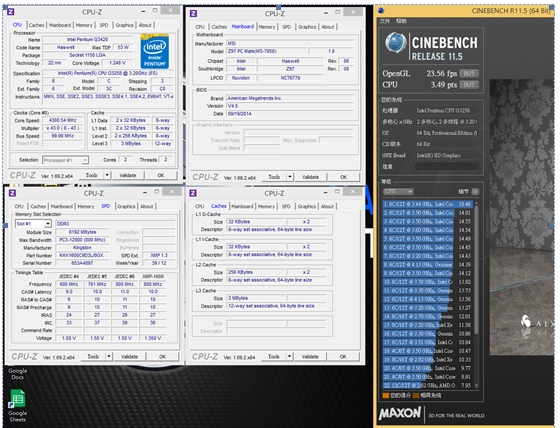Click the purple Z icon in the Caches CPU-Z window

click(x=193, y=193)
